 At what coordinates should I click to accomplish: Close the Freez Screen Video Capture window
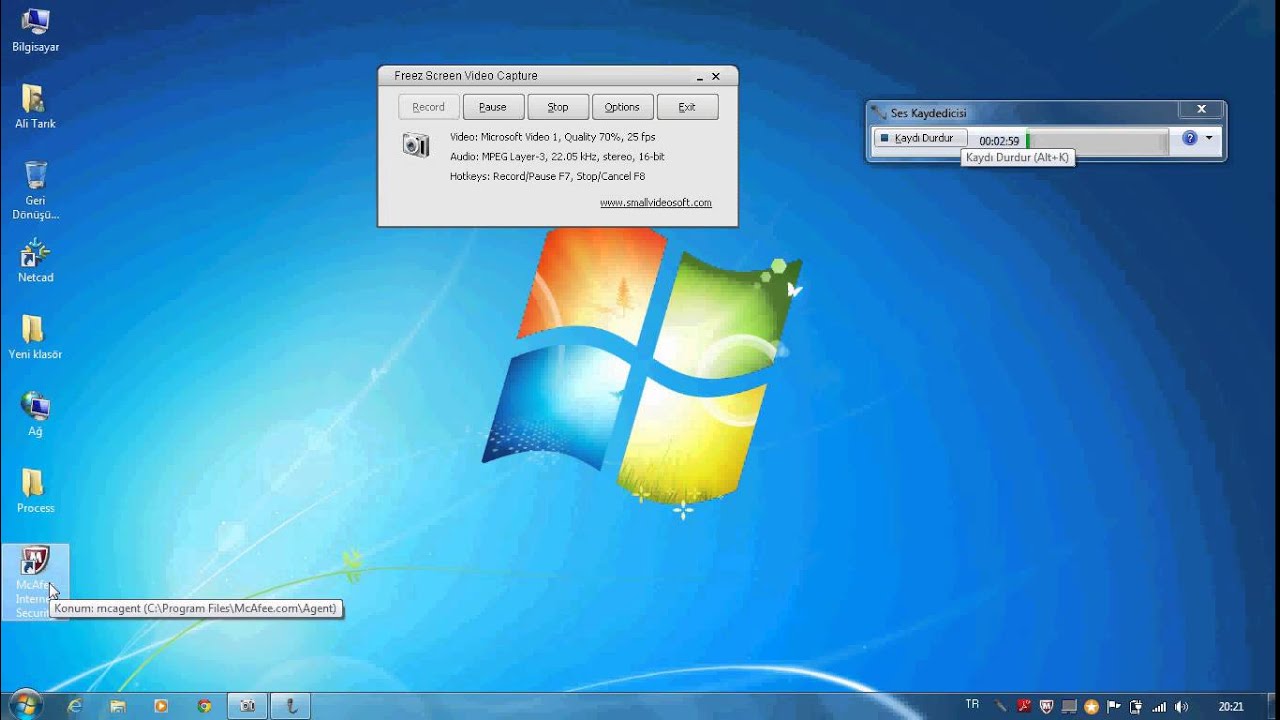click(716, 77)
